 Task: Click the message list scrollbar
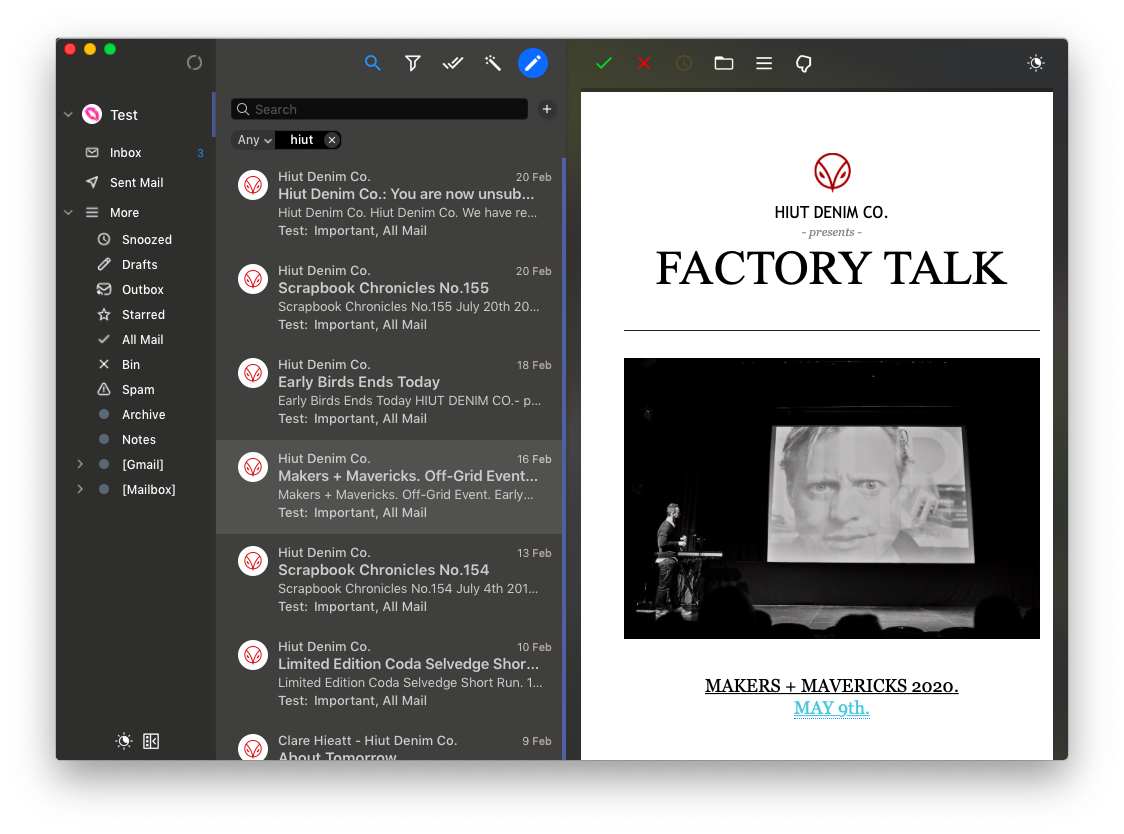(x=564, y=459)
